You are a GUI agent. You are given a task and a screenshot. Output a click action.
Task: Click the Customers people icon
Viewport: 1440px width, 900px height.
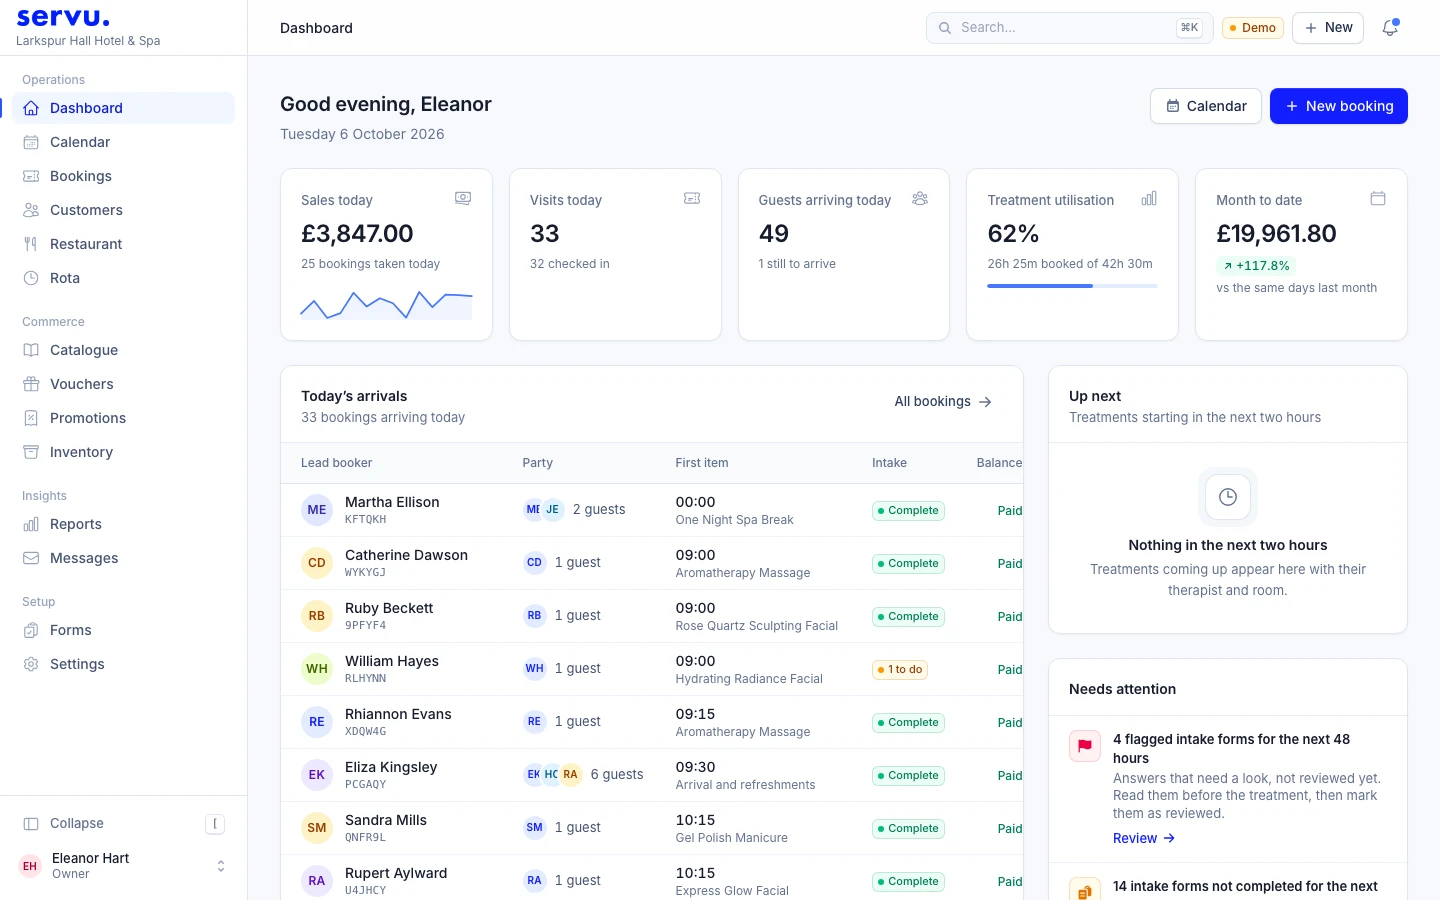click(31, 210)
